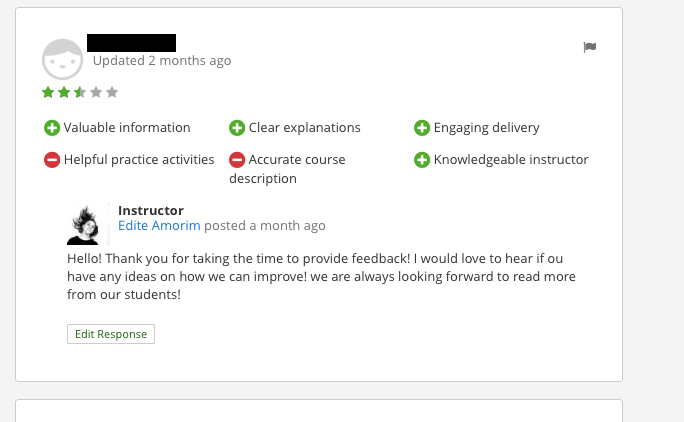Click the half-filled third rating star
This screenshot has height=422, width=684.
(x=80, y=93)
